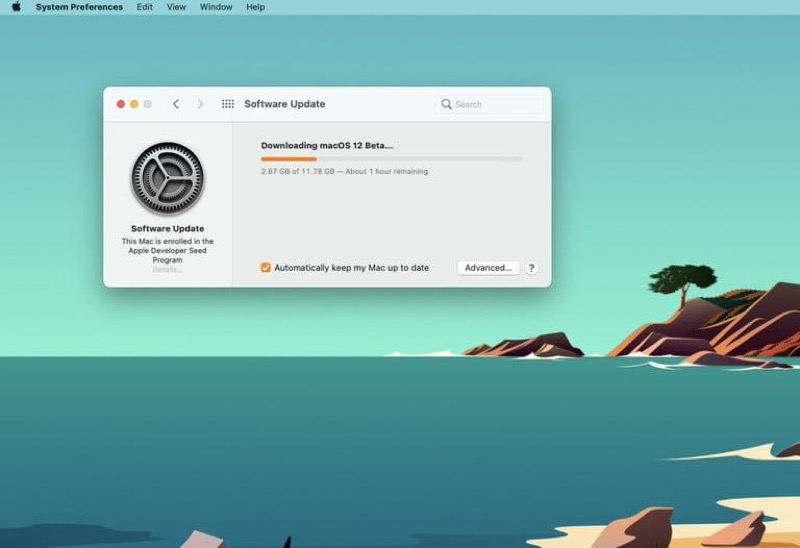Click the Software Update gear icon
This screenshot has width=800, height=548.
click(167, 178)
